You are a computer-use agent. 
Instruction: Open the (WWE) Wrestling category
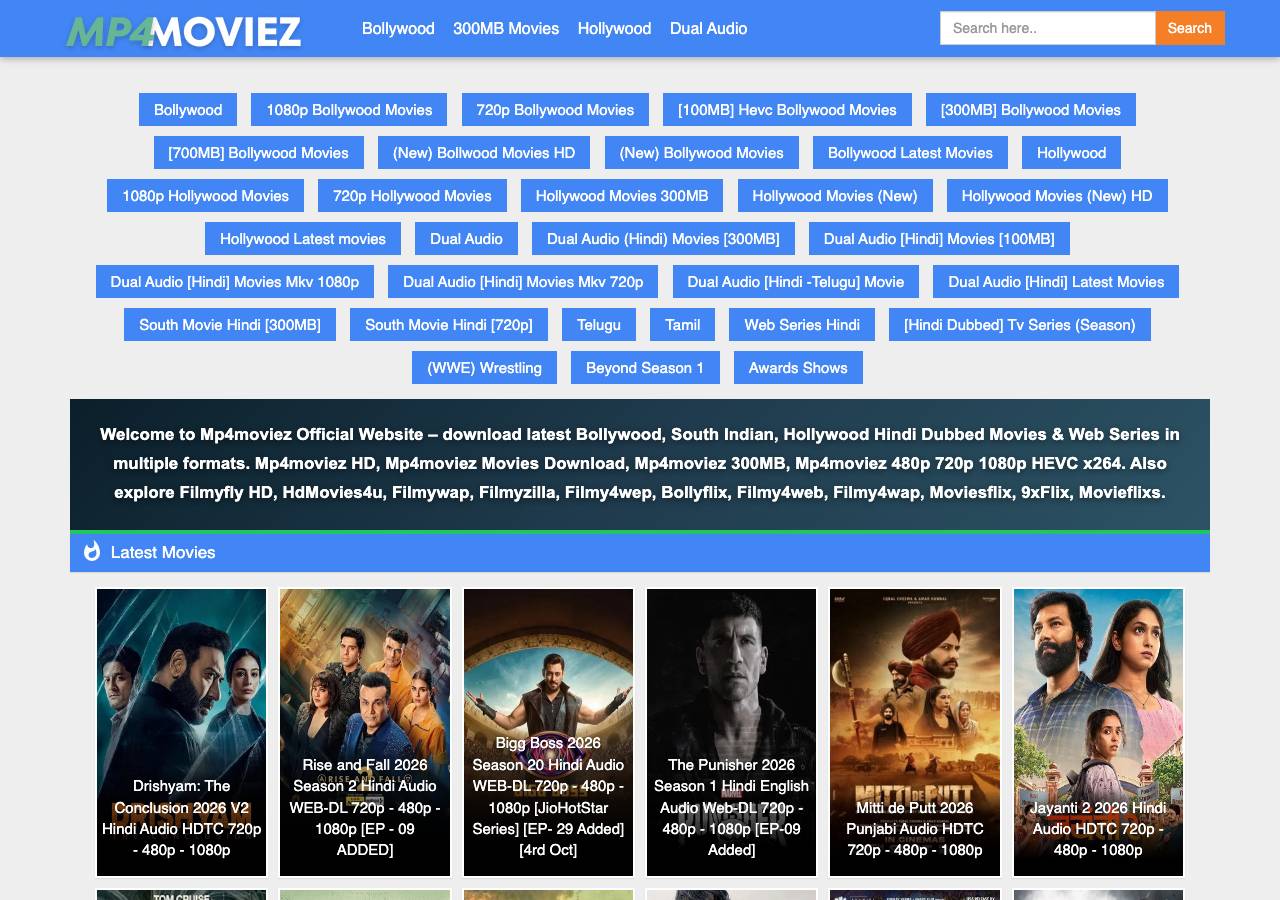point(484,368)
